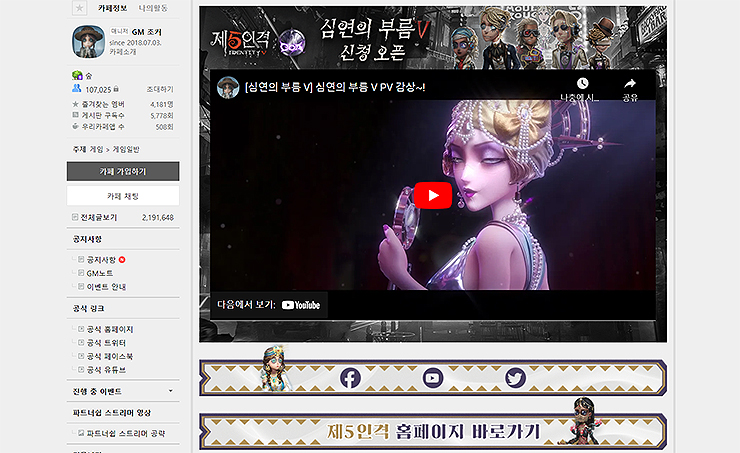Open the YouTube icon in social banner

[x=432, y=378]
